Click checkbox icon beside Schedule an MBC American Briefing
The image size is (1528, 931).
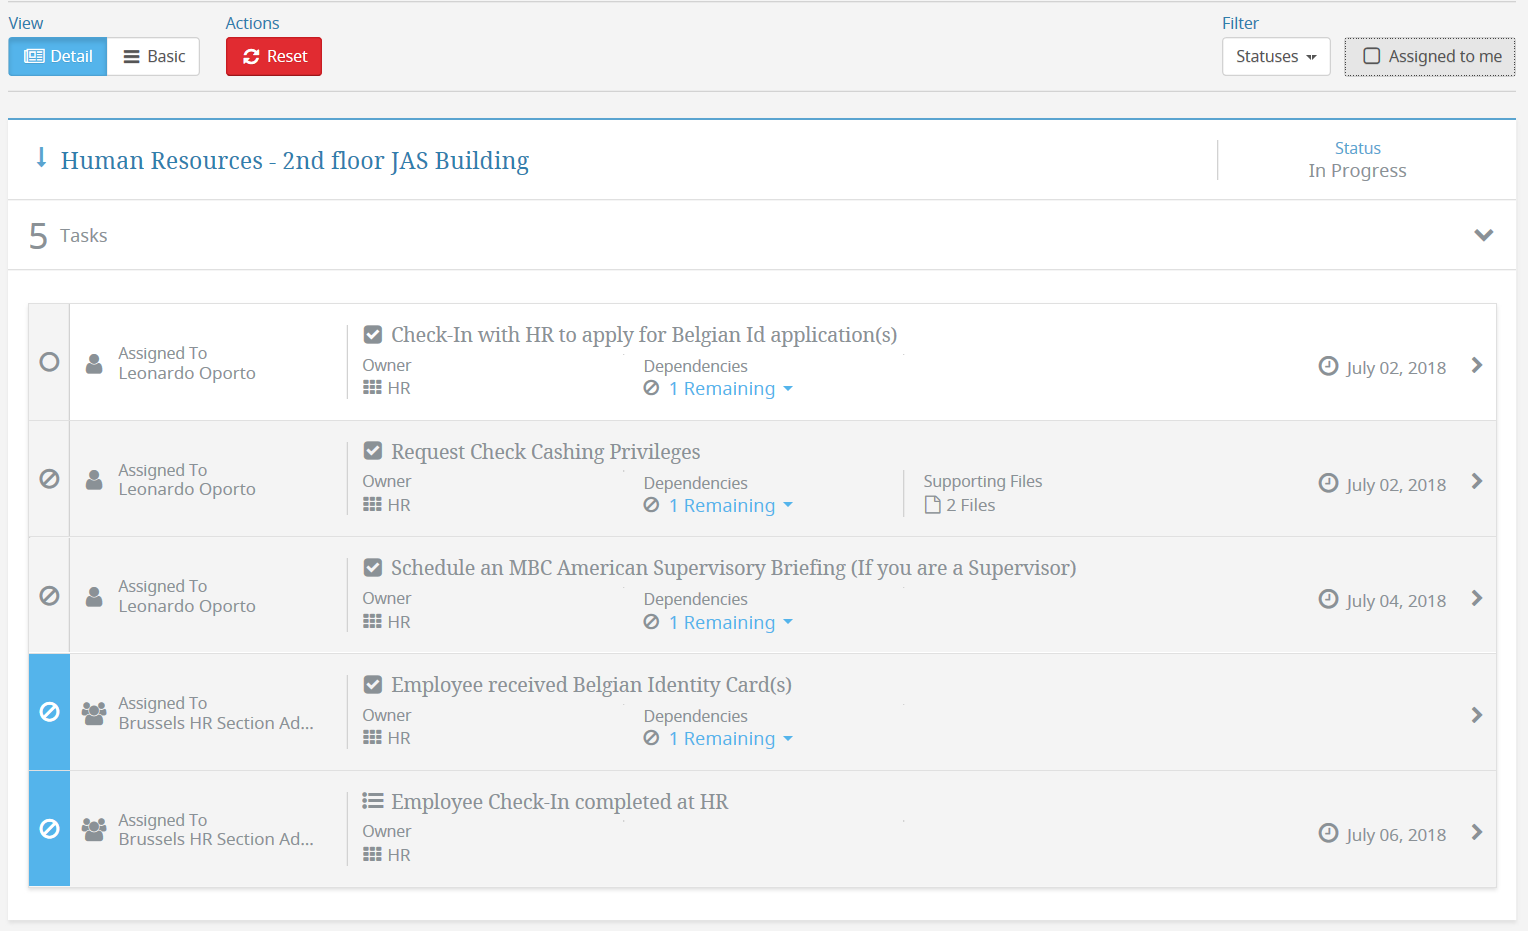(x=373, y=568)
